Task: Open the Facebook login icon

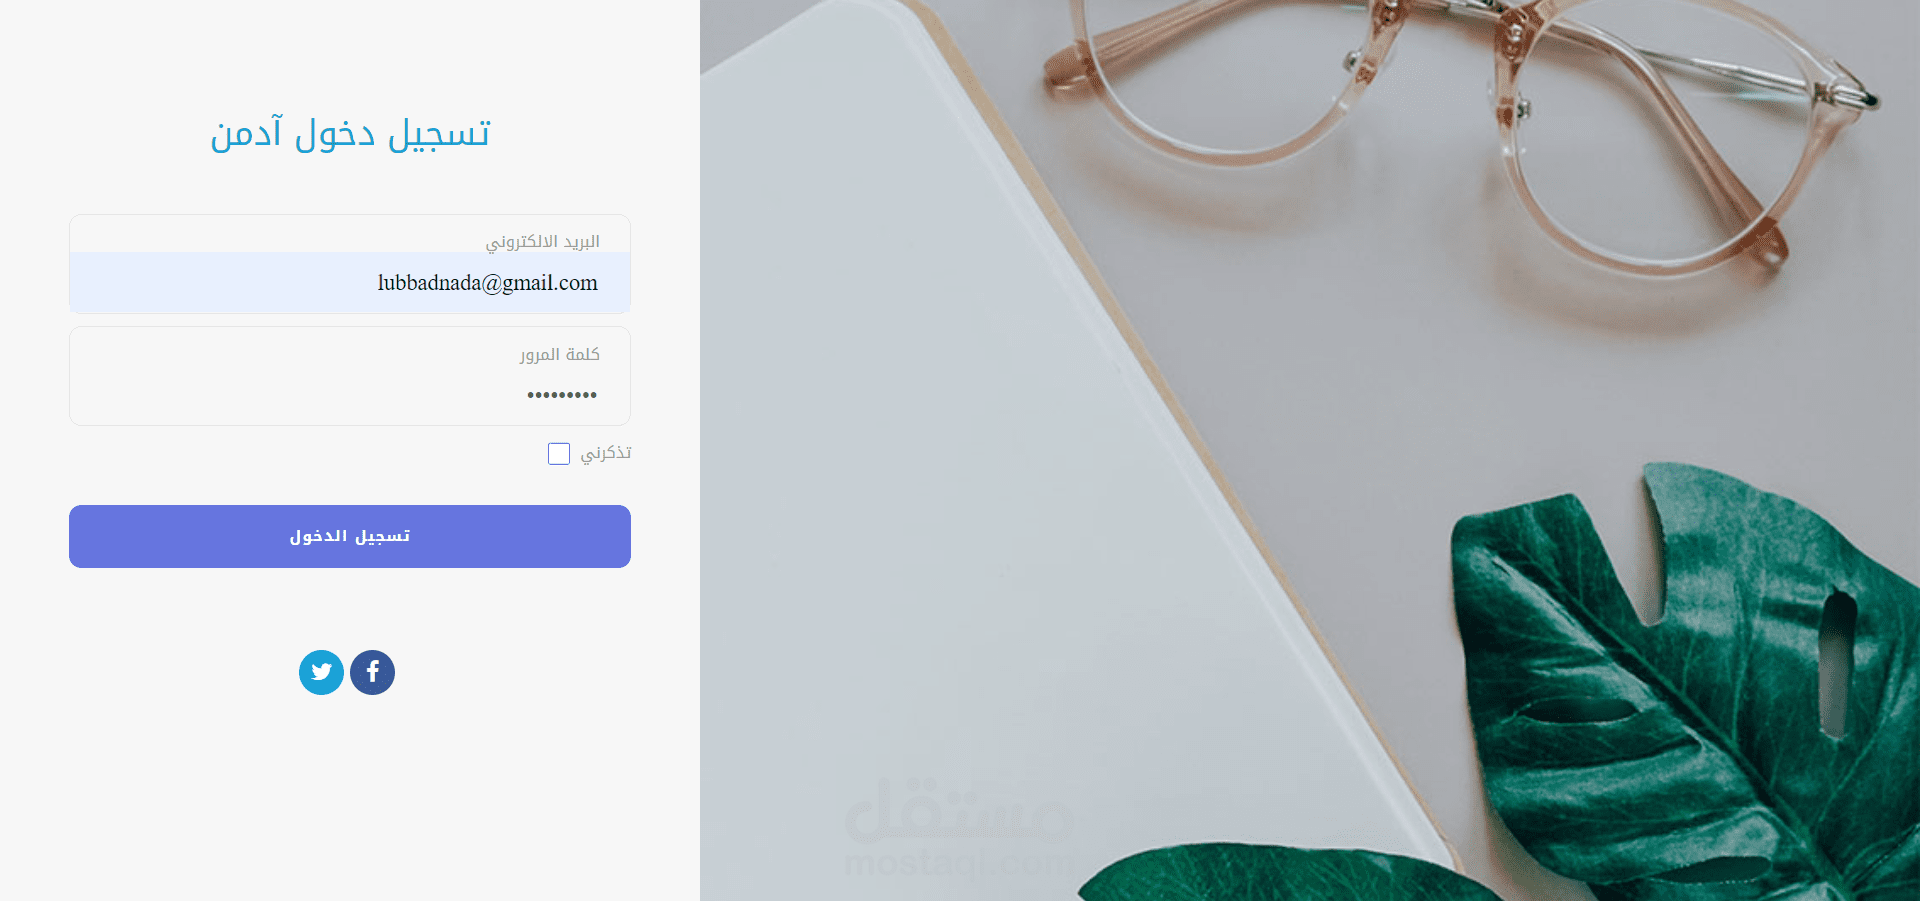Action: 372,672
